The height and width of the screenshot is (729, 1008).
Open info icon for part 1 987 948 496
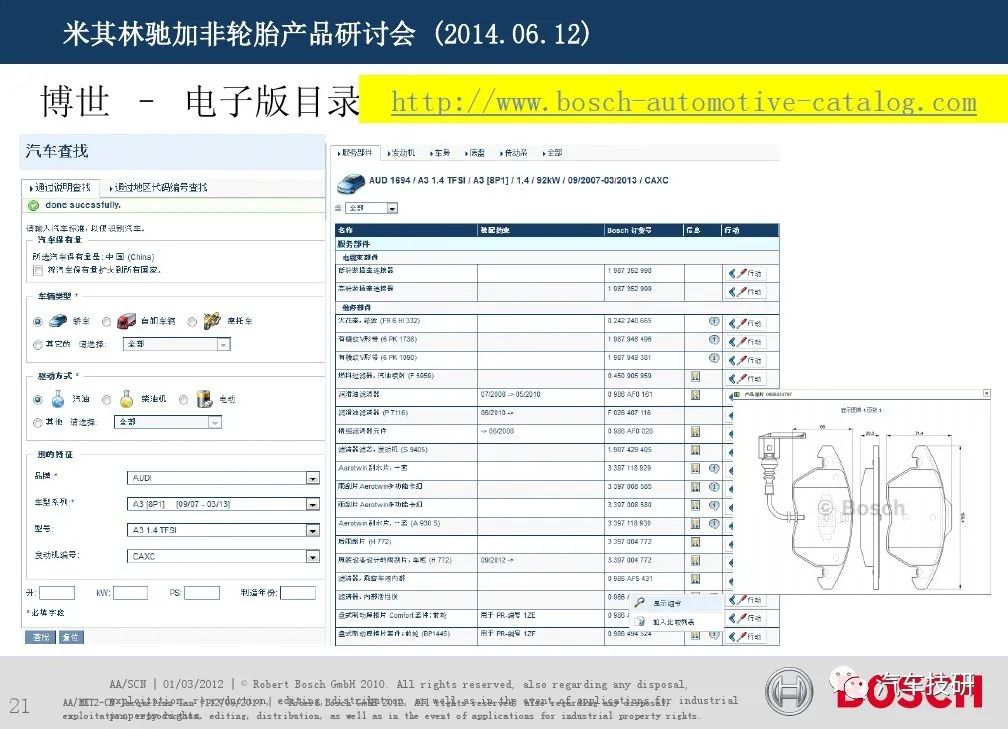tap(714, 339)
